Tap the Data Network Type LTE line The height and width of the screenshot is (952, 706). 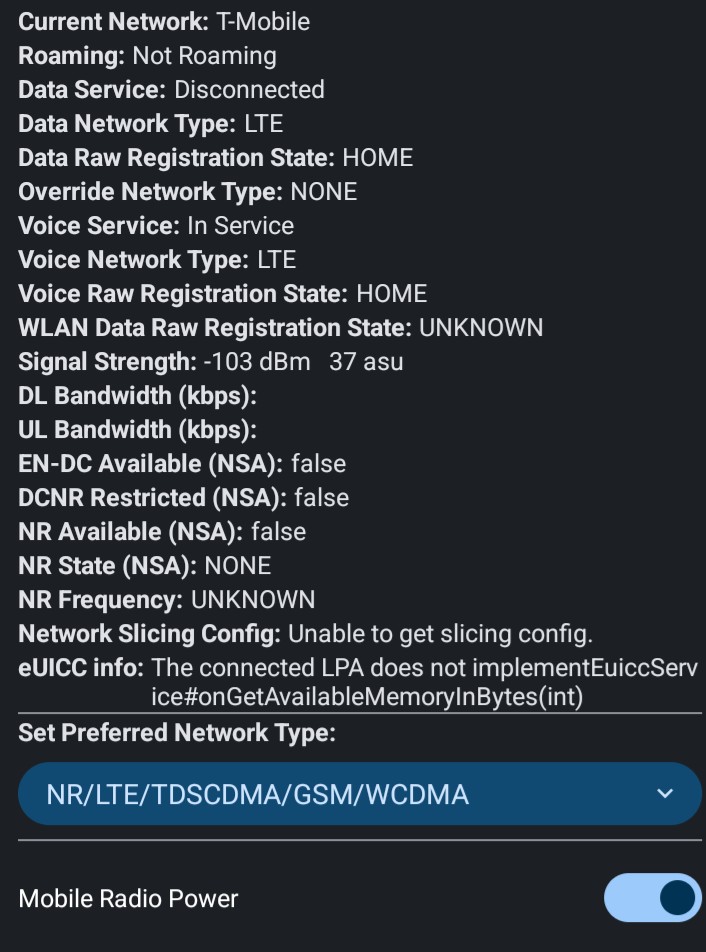pos(150,123)
